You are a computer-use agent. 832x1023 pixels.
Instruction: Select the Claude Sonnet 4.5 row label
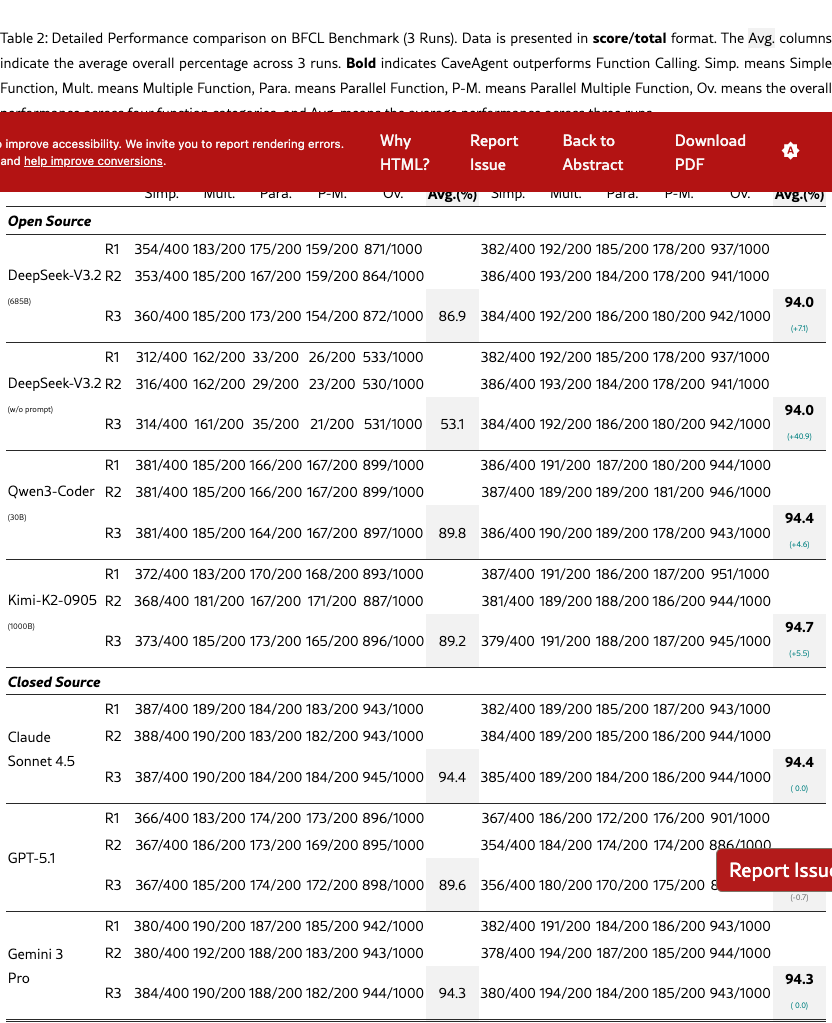[36, 749]
